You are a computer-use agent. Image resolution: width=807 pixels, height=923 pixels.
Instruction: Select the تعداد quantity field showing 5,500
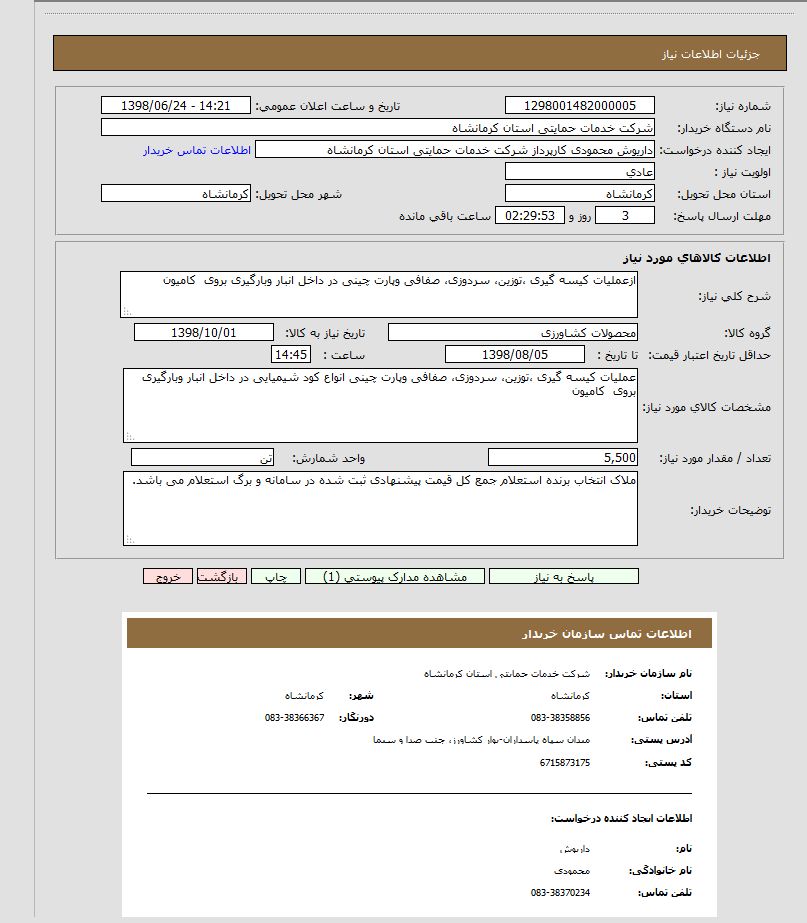562,458
